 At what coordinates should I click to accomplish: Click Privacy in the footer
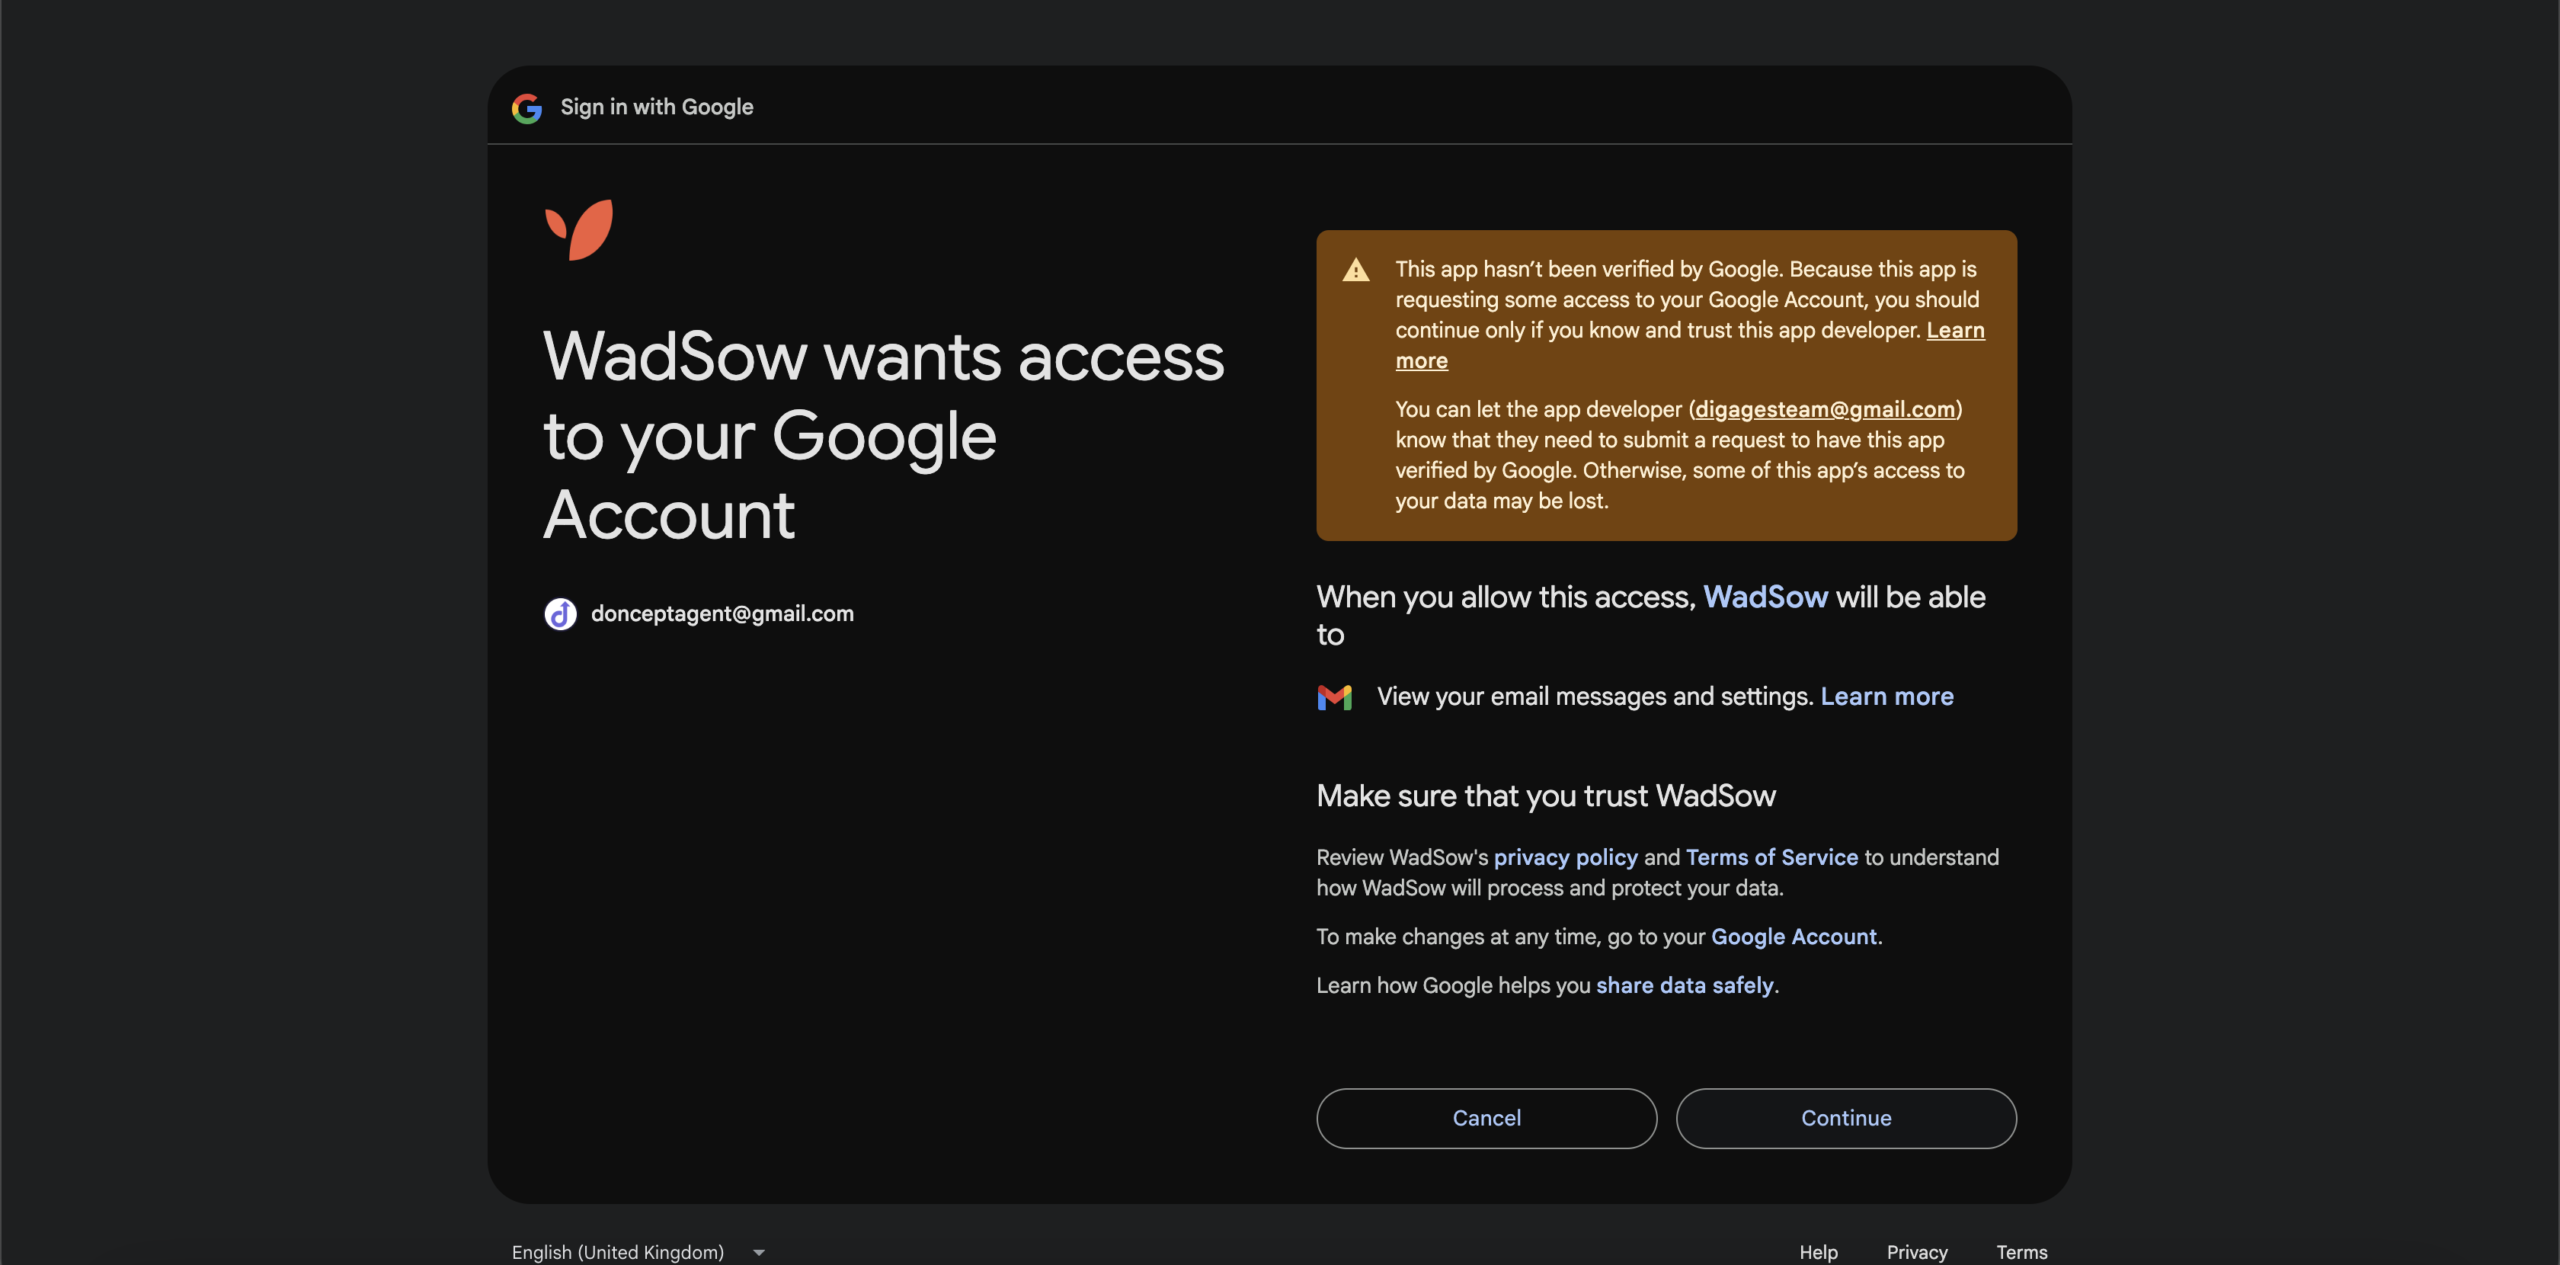click(1916, 1252)
